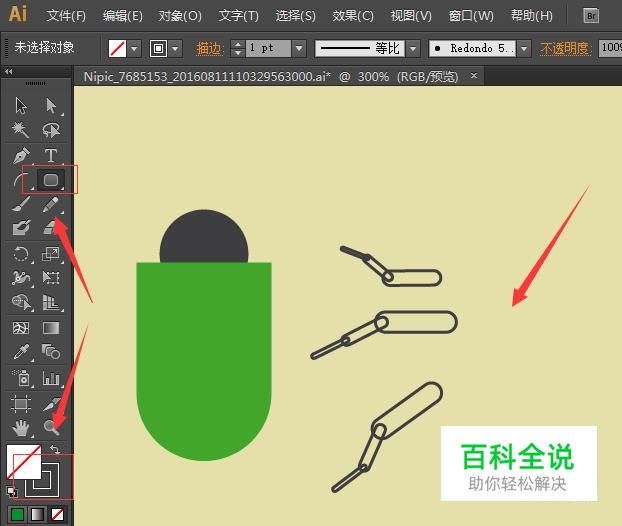The width and height of the screenshot is (622, 526).
Task: Set paint mode to Gradient
Action: coord(37,514)
